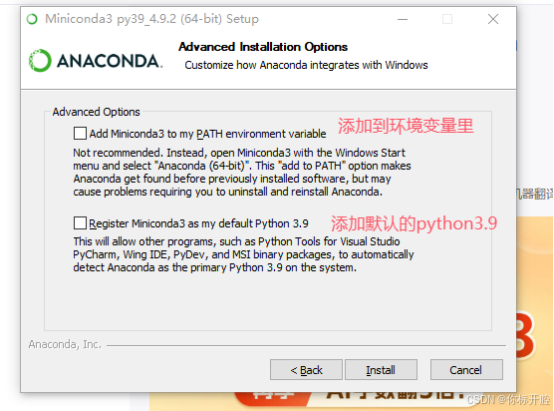
Task: Close the setup window
Action: tap(493, 19)
